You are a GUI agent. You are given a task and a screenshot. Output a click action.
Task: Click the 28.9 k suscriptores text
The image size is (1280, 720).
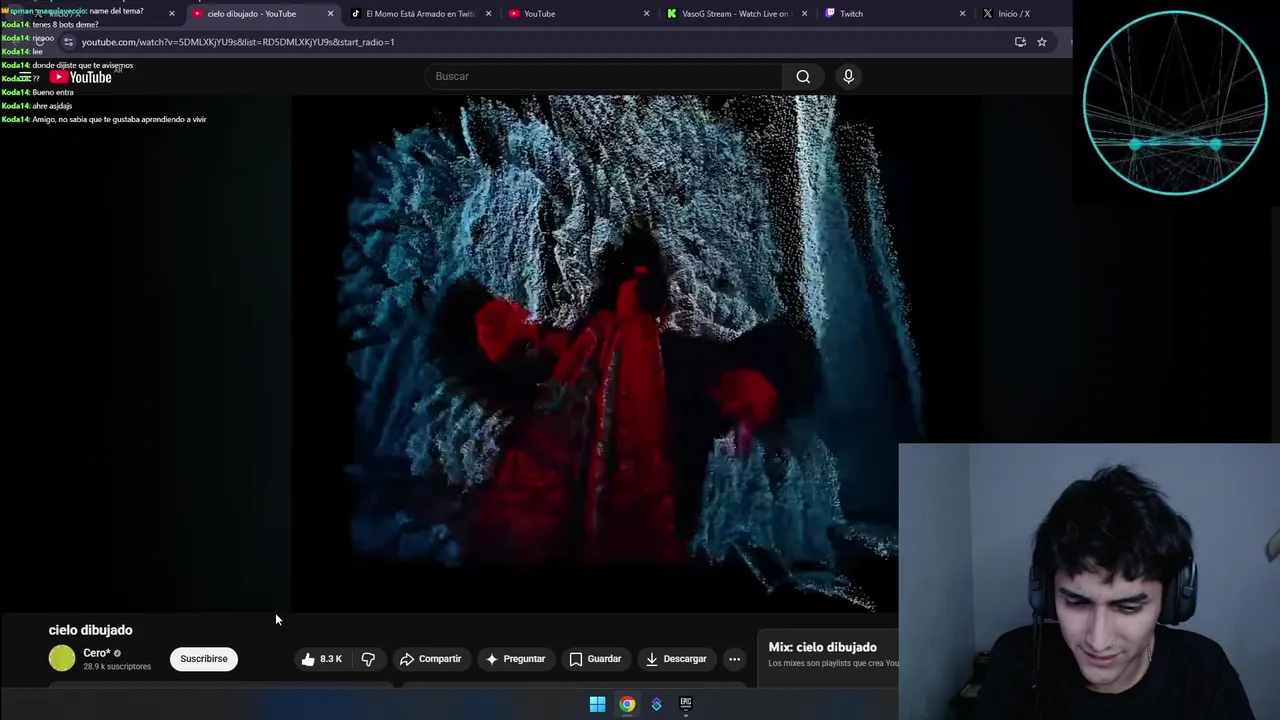pos(117,667)
